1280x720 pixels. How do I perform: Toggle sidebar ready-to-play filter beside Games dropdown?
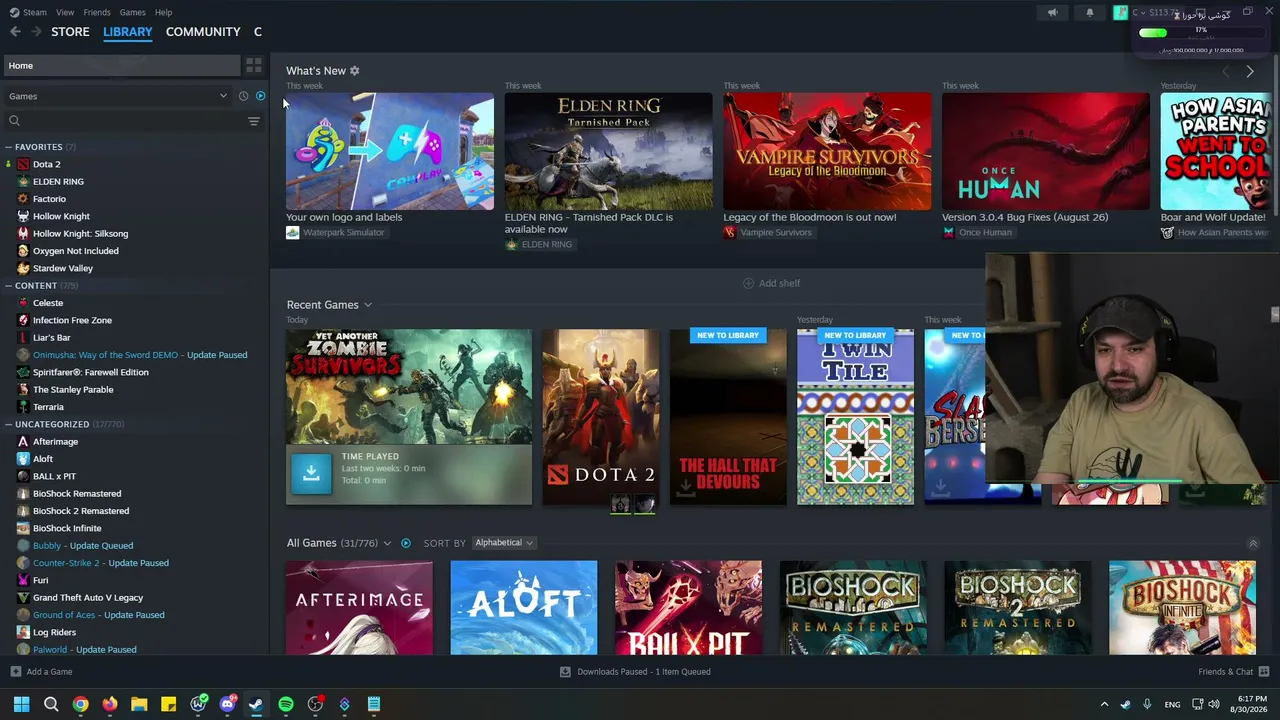coord(260,96)
